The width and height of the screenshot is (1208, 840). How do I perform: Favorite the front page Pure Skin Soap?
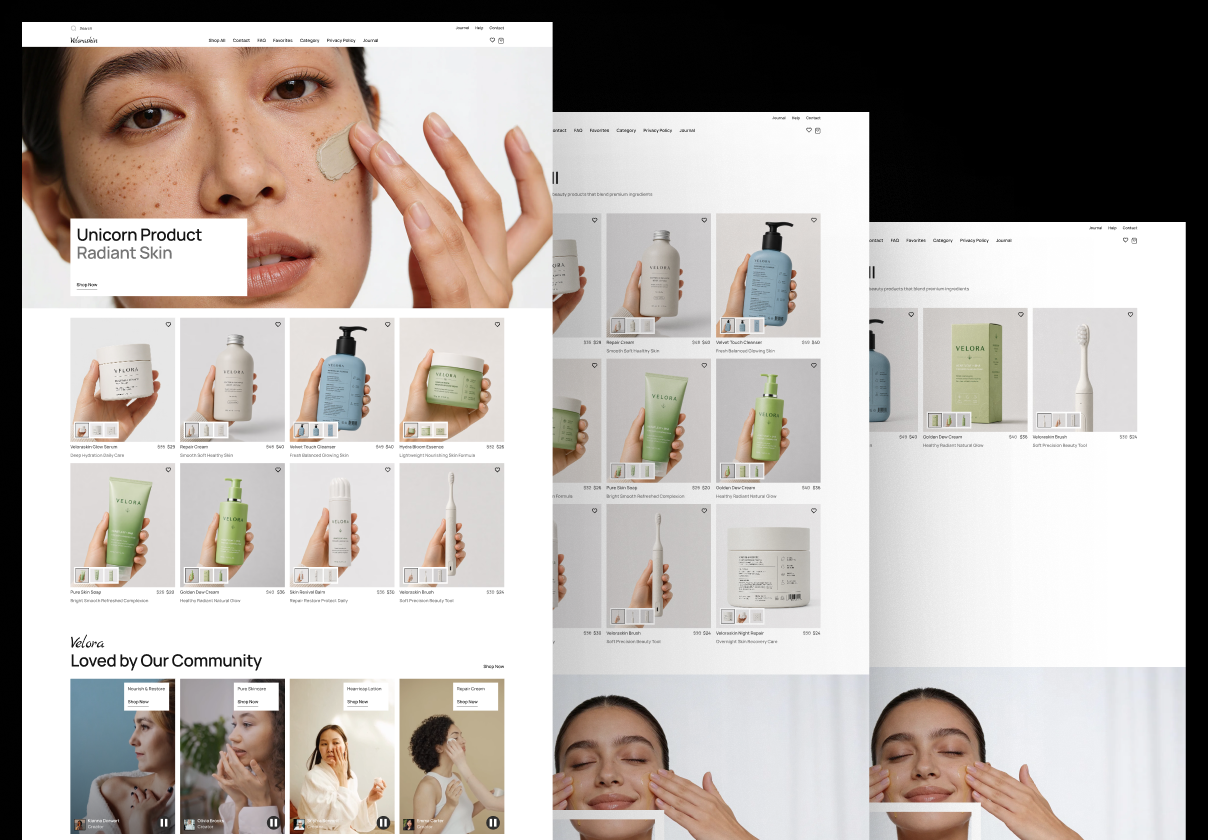pyautogui.click(x=168, y=470)
